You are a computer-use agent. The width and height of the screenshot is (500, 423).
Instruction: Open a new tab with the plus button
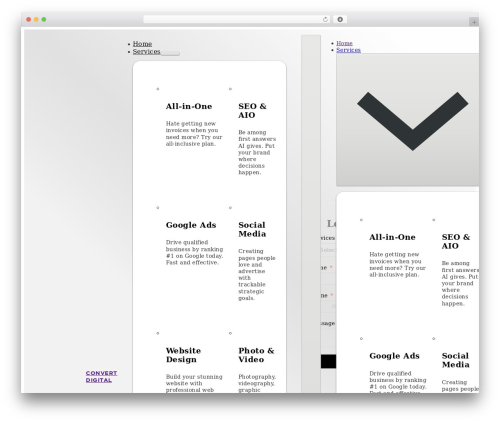[x=474, y=22]
